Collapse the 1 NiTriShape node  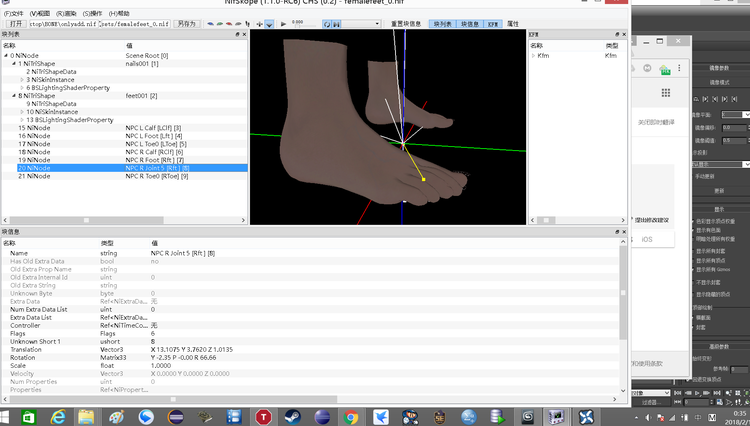pos(14,64)
